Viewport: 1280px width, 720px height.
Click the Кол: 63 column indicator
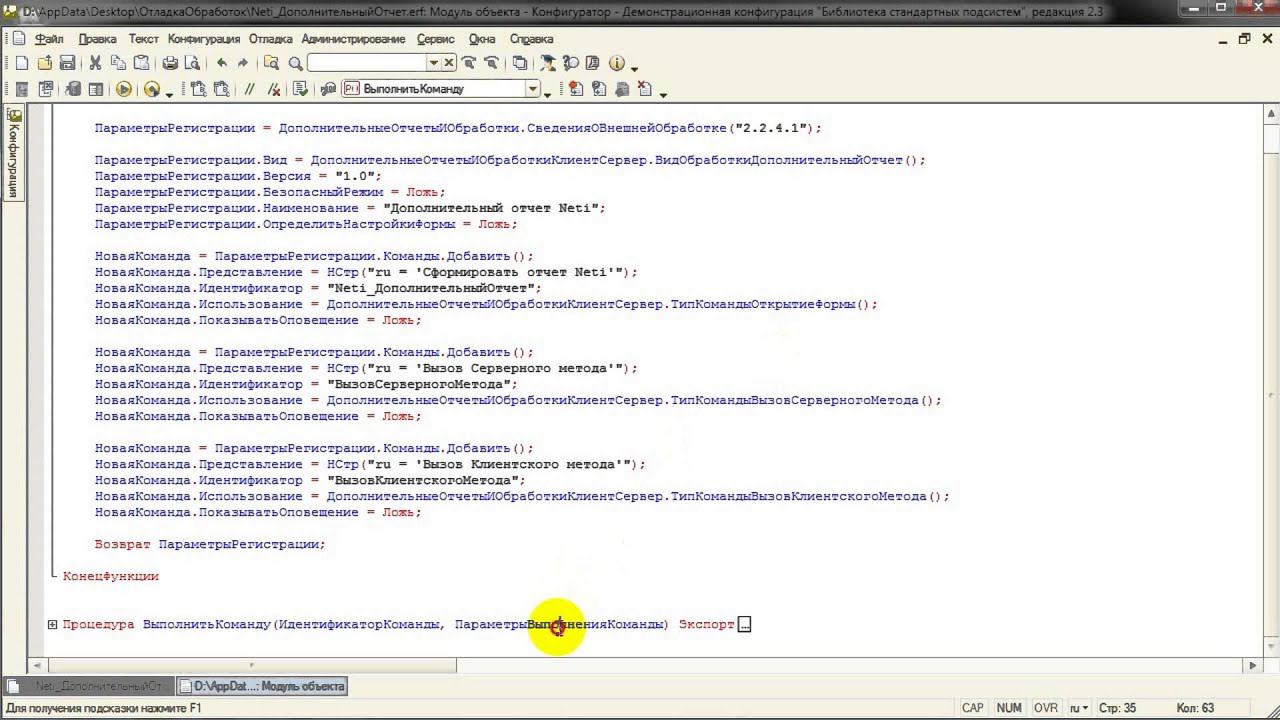click(x=1195, y=708)
